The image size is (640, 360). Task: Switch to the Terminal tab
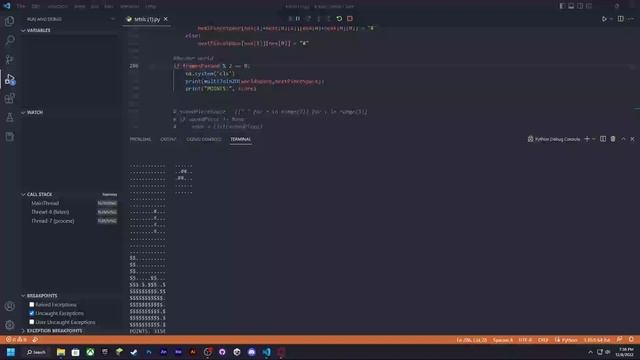240,139
